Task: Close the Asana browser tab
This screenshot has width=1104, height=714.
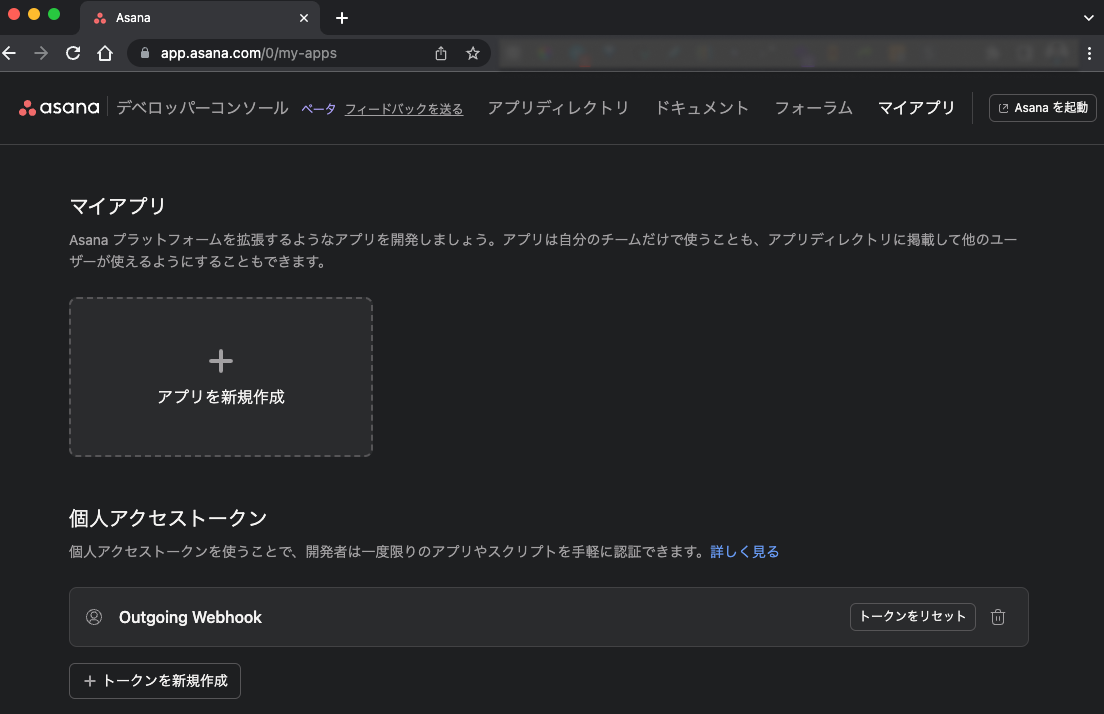Action: coord(303,18)
